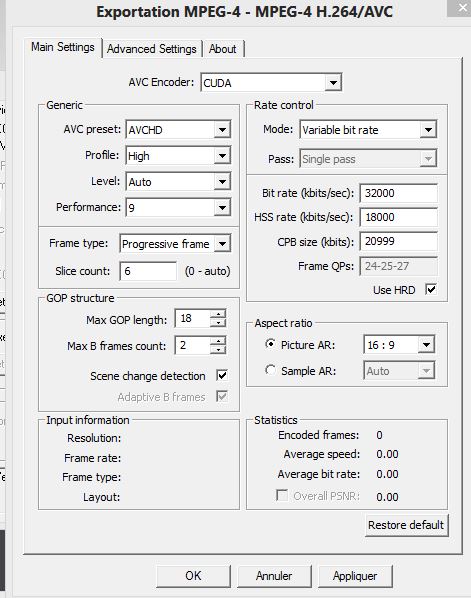
Task: Open the Rate control Mode dropdown
Action: click(x=368, y=130)
